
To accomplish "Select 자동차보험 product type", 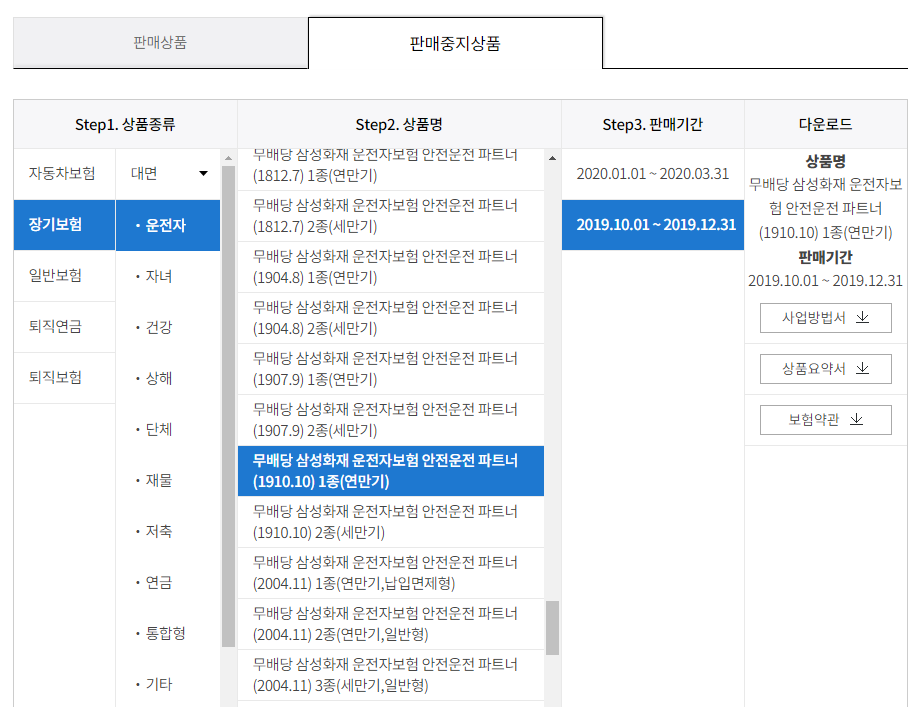I will point(64,174).
